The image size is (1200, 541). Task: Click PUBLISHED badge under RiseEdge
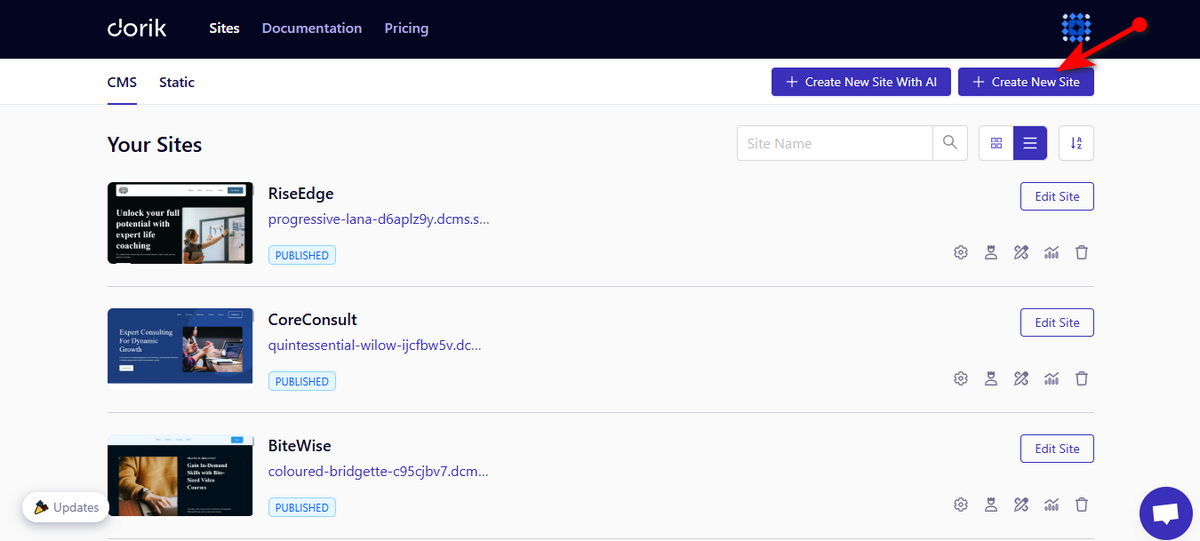(x=302, y=255)
